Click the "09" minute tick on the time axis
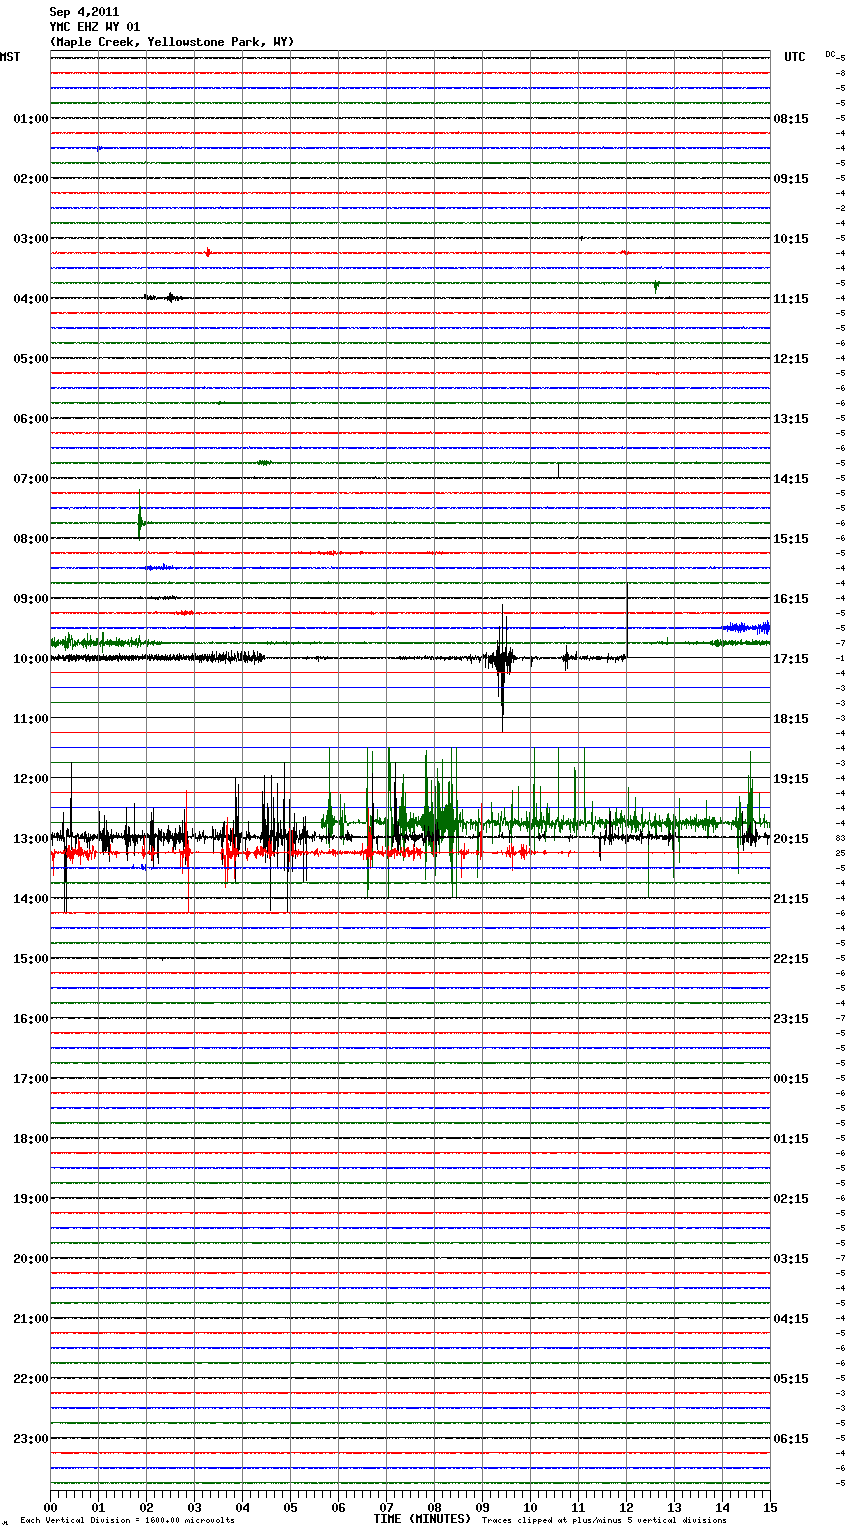Image resolution: width=850 pixels, height=1534 pixels. (482, 1507)
